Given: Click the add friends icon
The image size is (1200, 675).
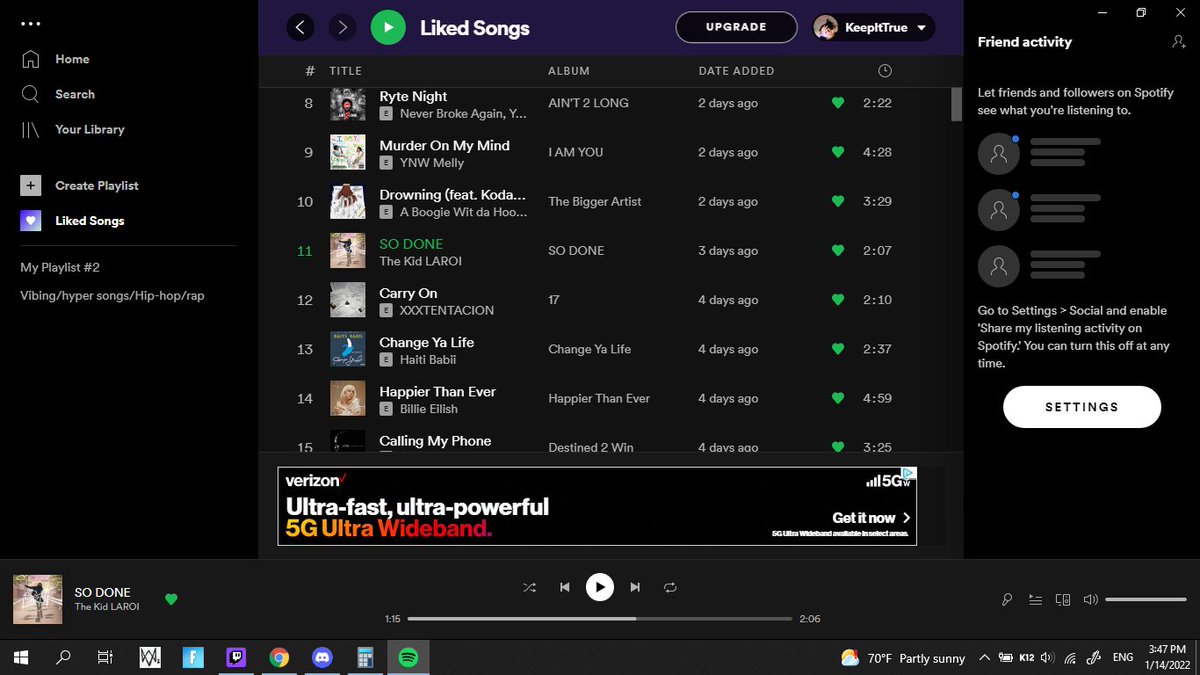Looking at the screenshot, I should coord(1178,41).
